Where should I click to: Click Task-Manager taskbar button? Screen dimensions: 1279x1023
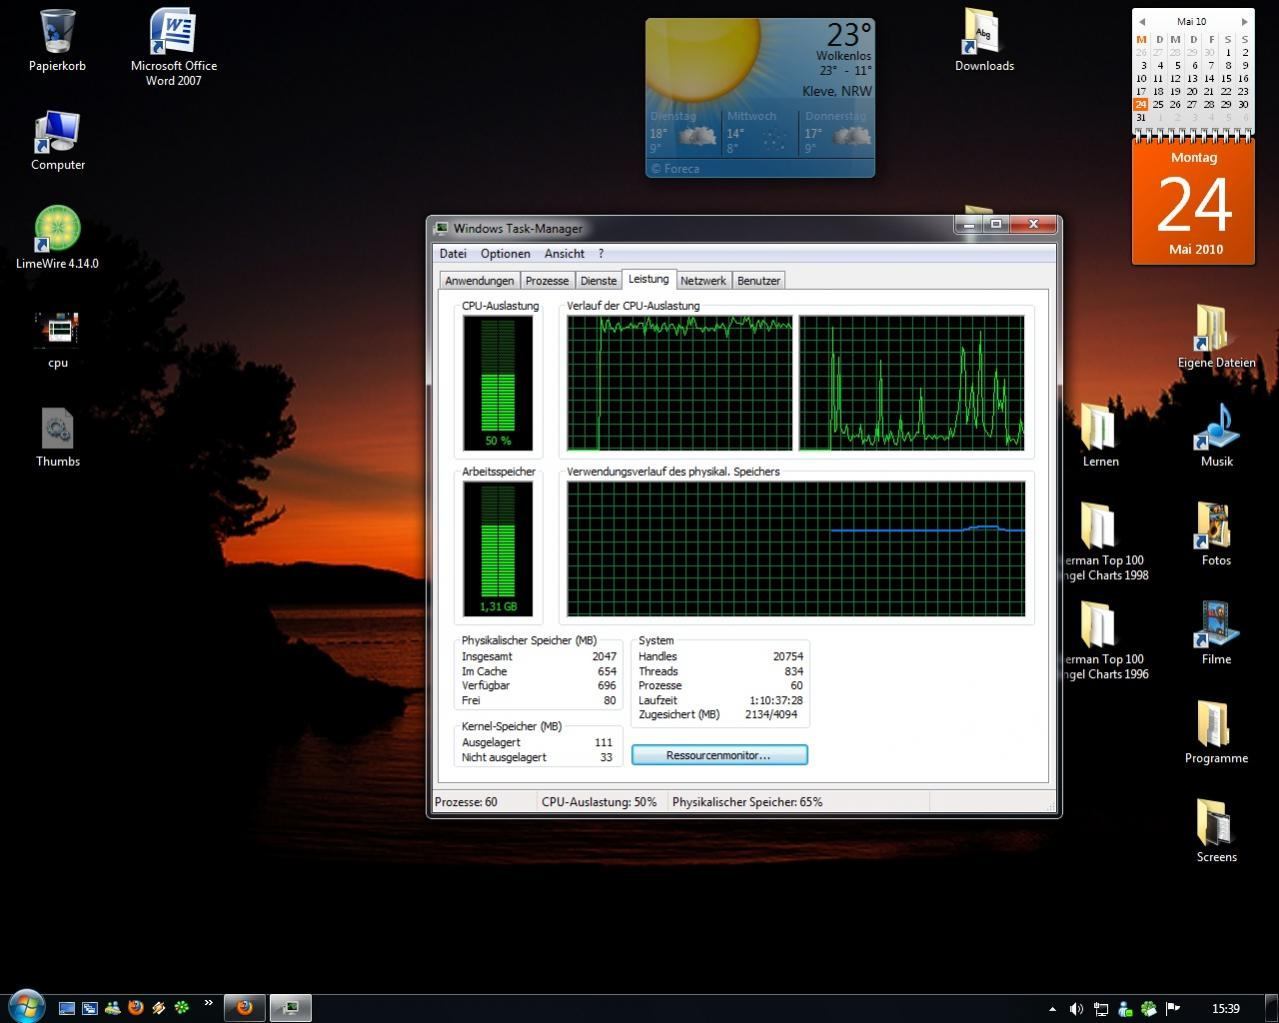point(291,1008)
